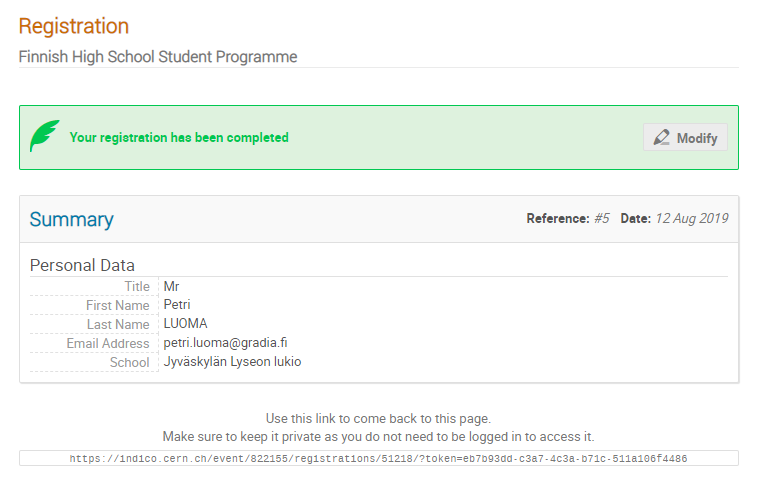Click the Personal Data section title
Image resolution: width=774 pixels, height=489 pixels.
tap(82, 265)
